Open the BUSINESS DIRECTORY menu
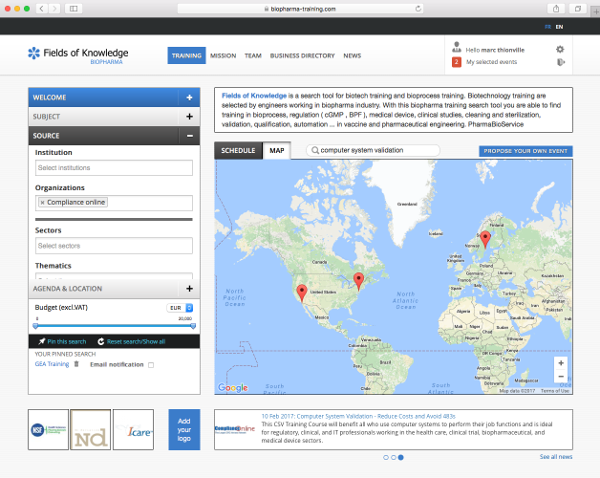The width and height of the screenshot is (600, 478). click(x=302, y=55)
